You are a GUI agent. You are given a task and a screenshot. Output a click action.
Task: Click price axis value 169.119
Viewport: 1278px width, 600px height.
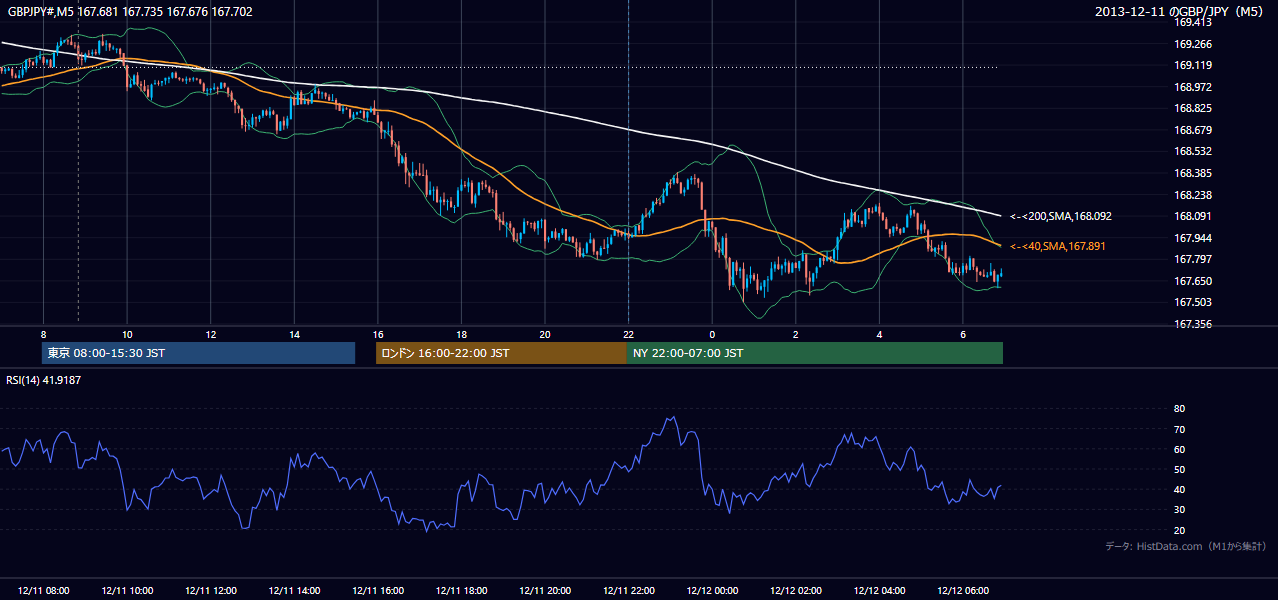pyautogui.click(x=1192, y=65)
